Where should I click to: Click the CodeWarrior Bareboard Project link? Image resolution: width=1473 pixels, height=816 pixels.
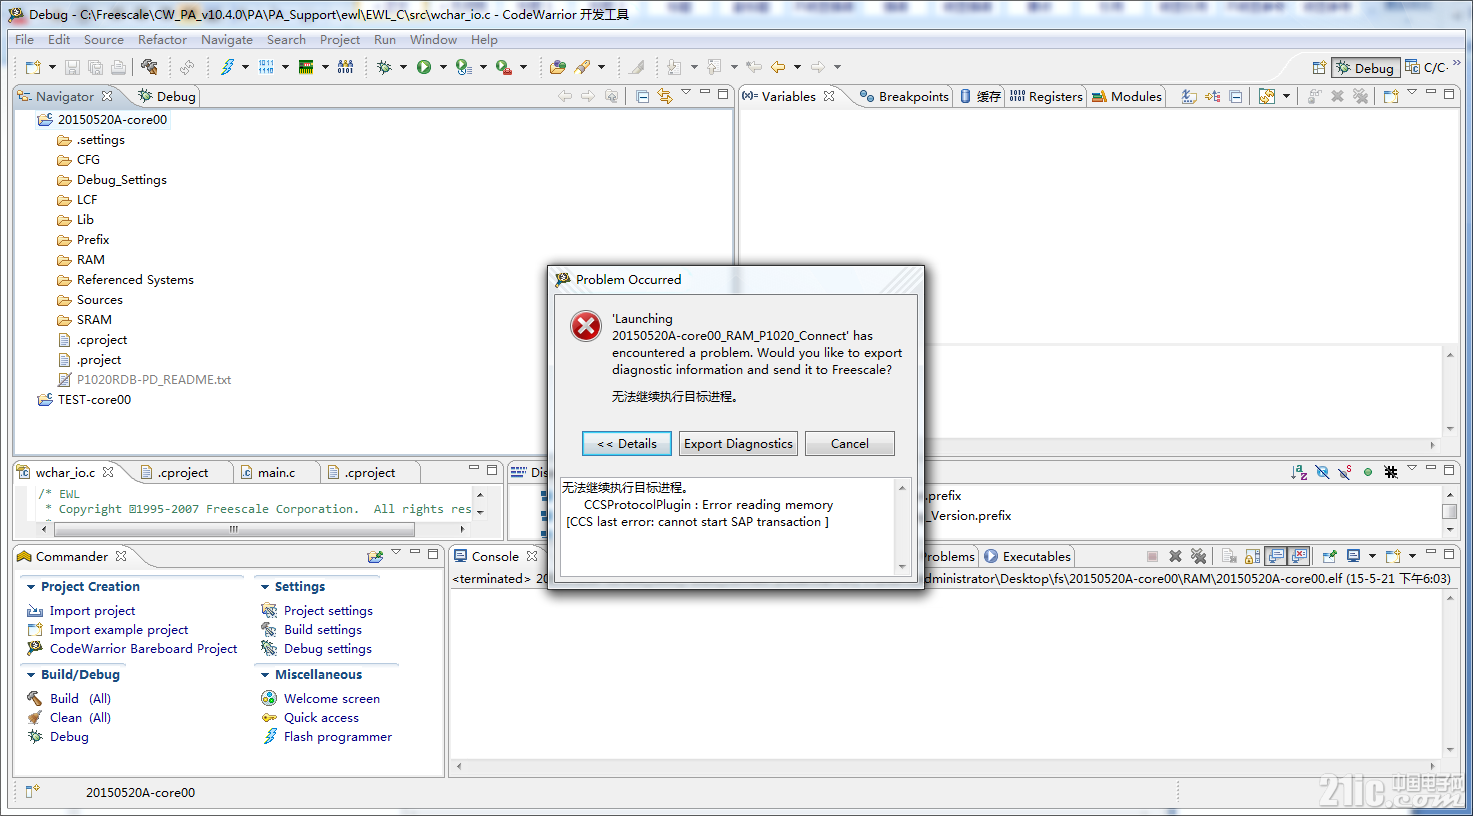[144, 648]
